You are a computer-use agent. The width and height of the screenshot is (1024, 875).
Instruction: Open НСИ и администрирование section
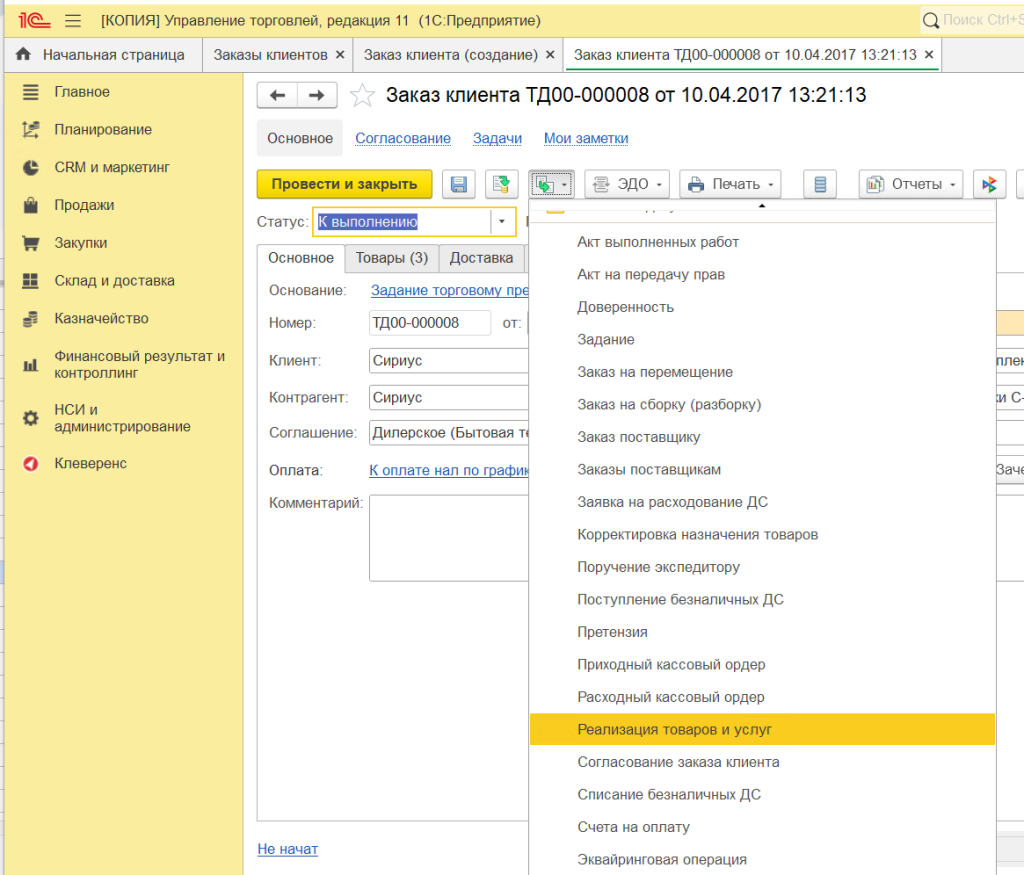pos(122,418)
